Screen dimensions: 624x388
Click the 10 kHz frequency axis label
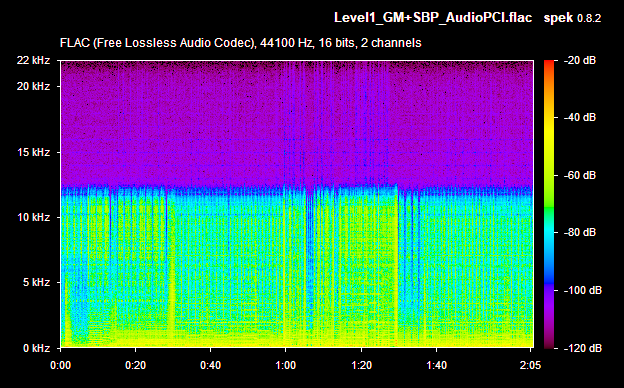click(x=33, y=218)
